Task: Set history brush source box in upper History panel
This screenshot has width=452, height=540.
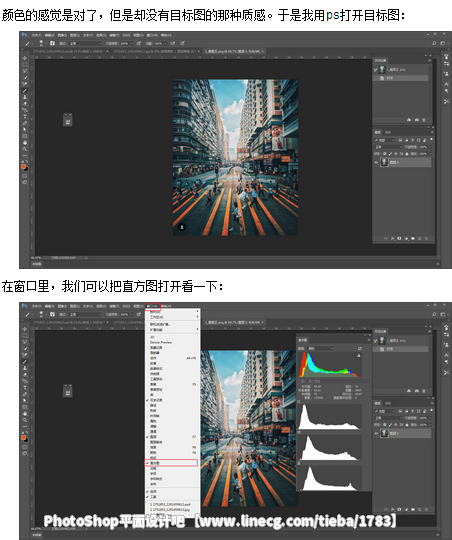Action: (376, 70)
